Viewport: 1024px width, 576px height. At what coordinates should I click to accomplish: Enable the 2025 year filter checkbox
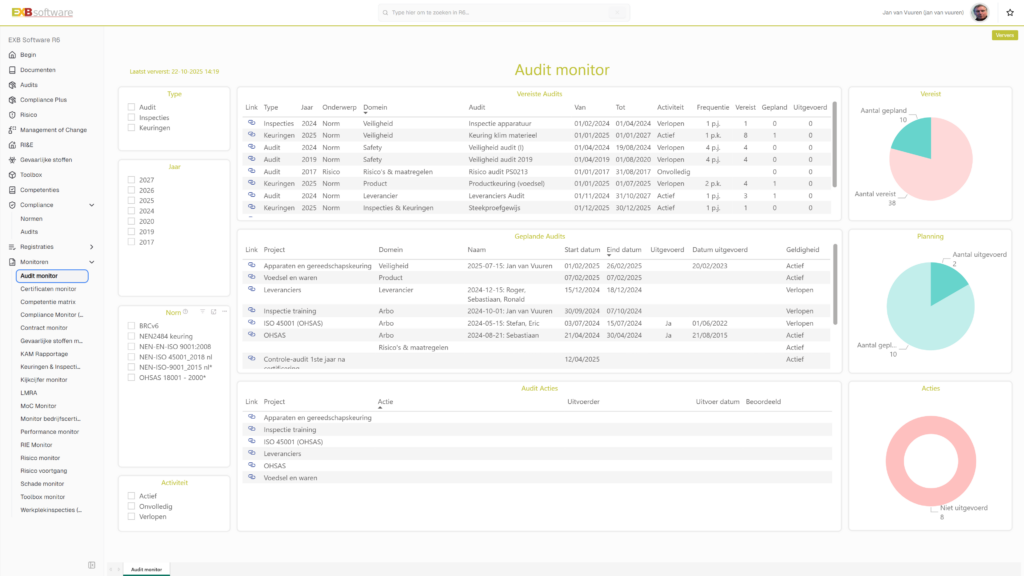(x=129, y=201)
